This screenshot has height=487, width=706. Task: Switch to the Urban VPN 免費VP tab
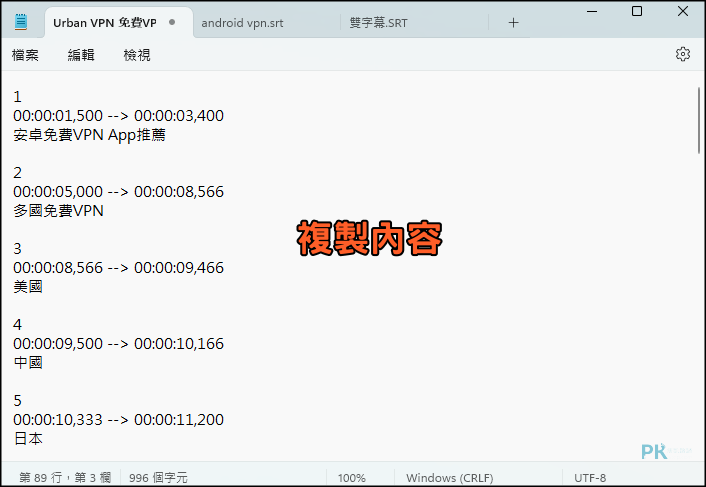[x=118, y=23]
